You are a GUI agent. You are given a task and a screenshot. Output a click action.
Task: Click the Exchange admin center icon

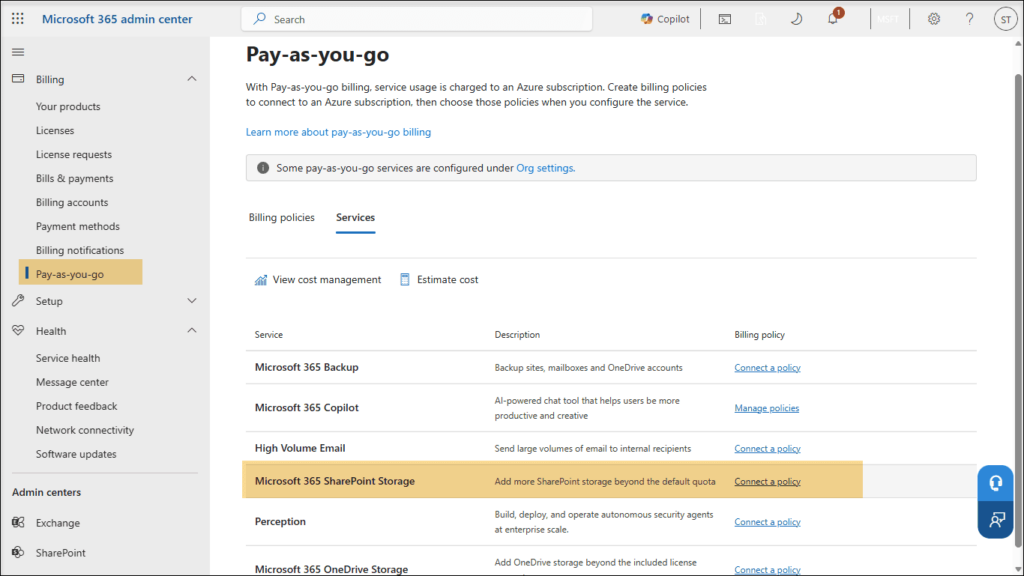[18, 522]
